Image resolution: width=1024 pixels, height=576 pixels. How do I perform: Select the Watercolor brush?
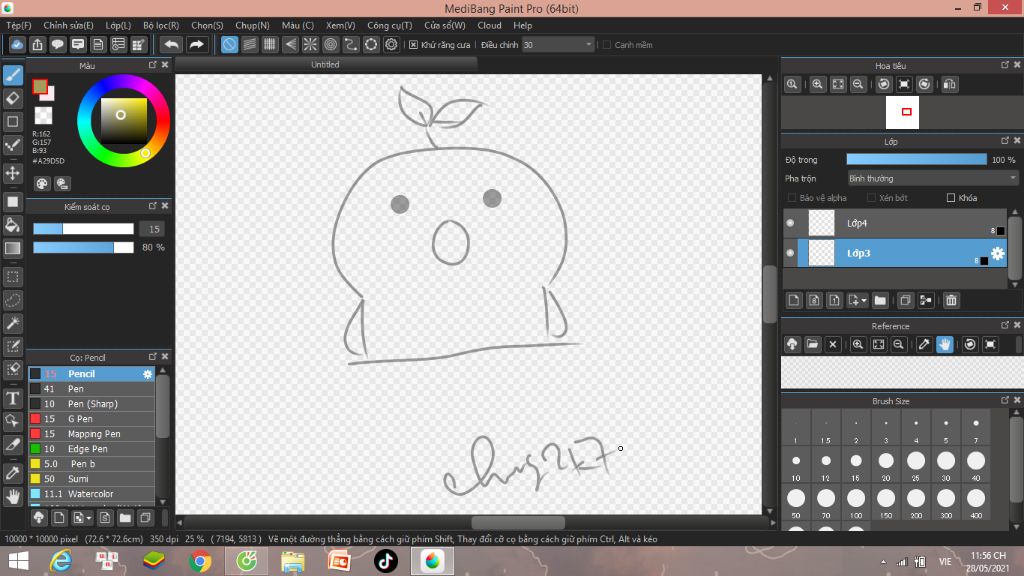point(91,494)
